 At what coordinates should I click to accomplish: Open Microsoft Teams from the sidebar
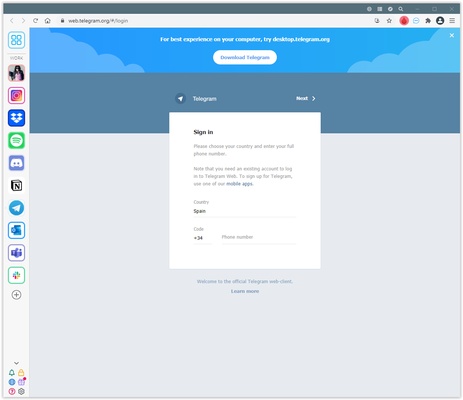click(x=16, y=253)
